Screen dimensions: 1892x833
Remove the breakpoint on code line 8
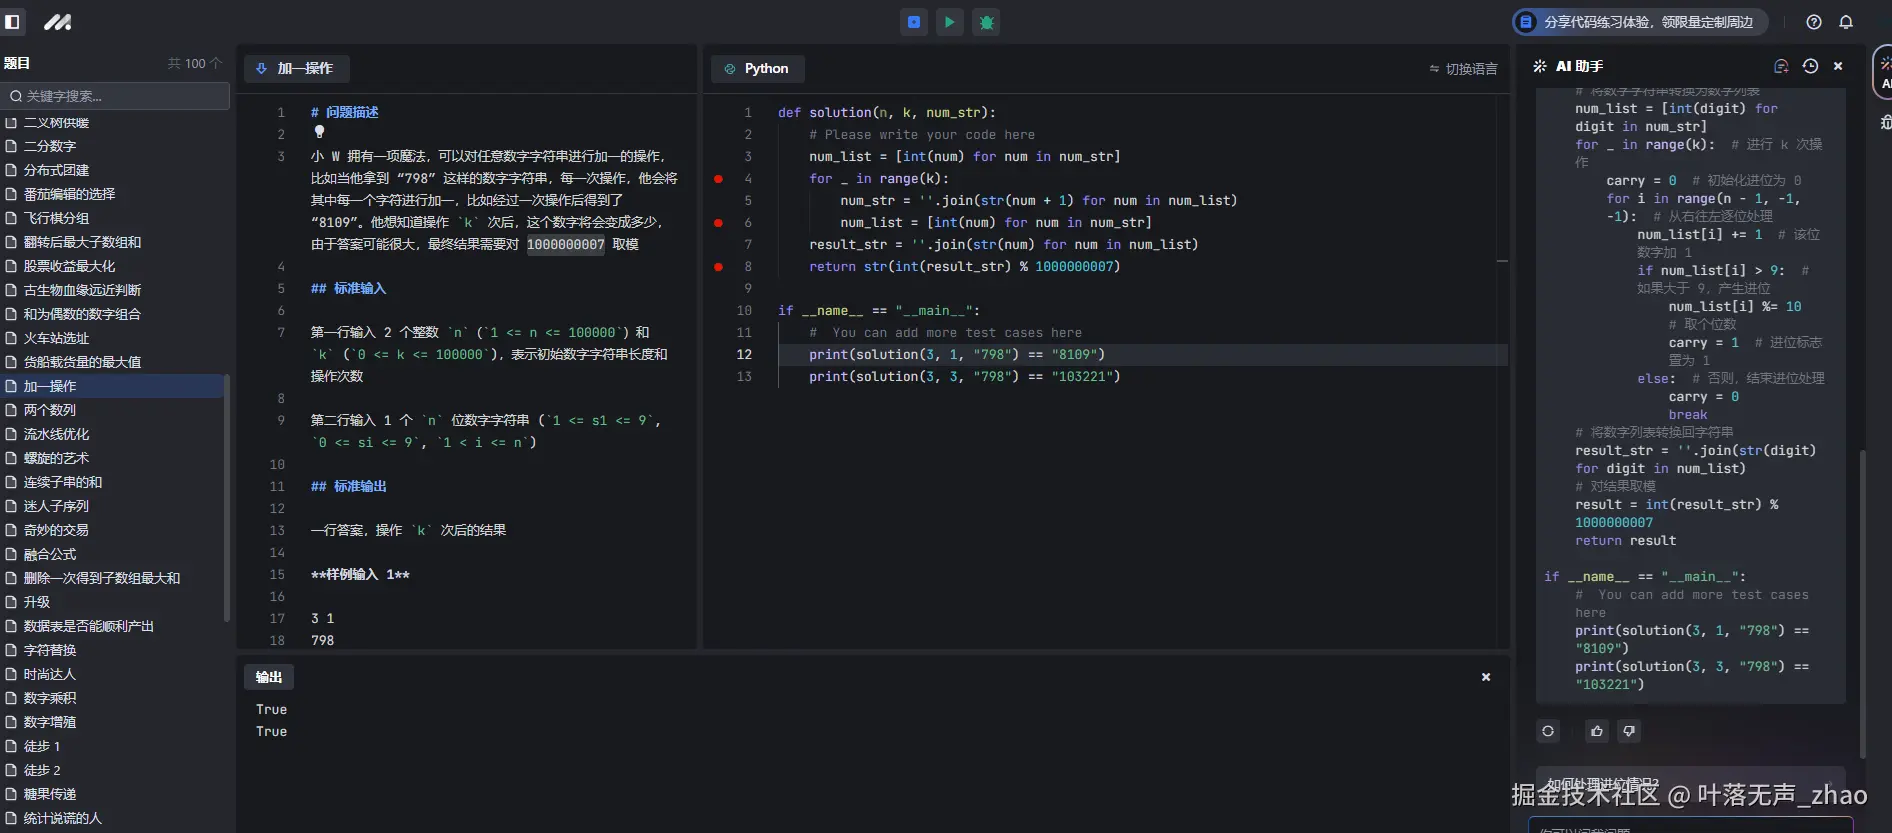718,267
